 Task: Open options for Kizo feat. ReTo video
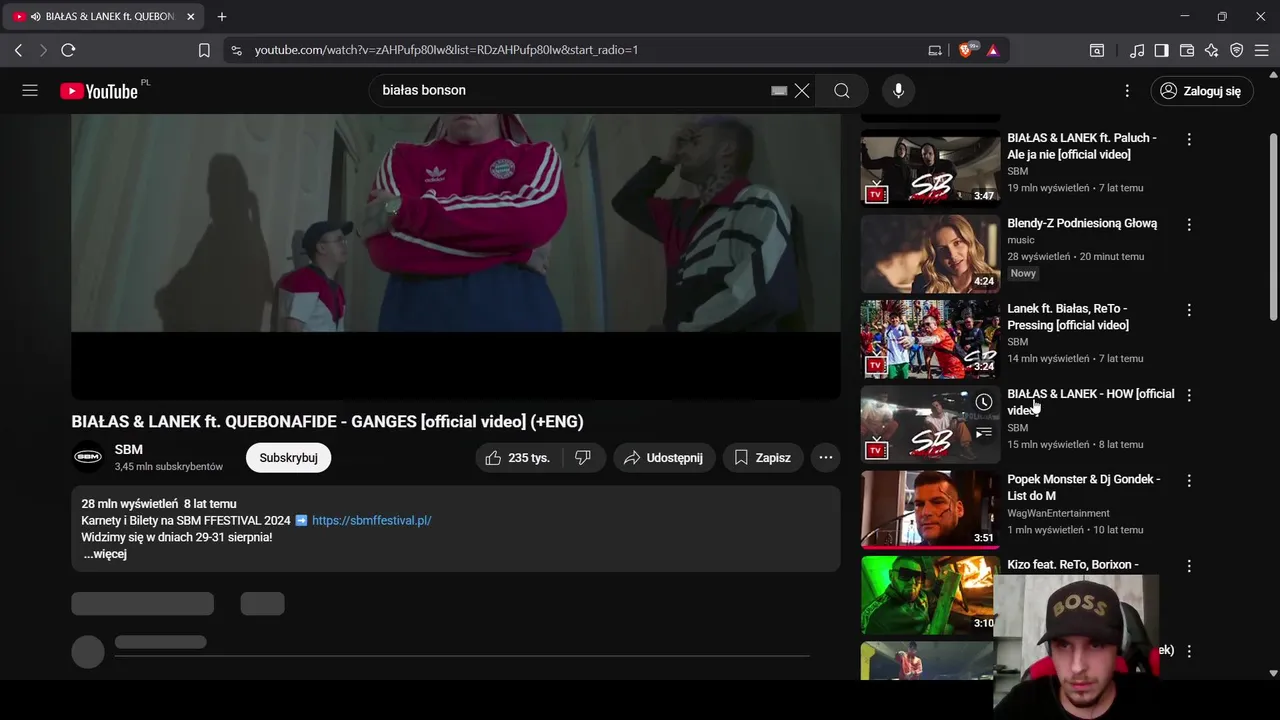tap(1189, 566)
